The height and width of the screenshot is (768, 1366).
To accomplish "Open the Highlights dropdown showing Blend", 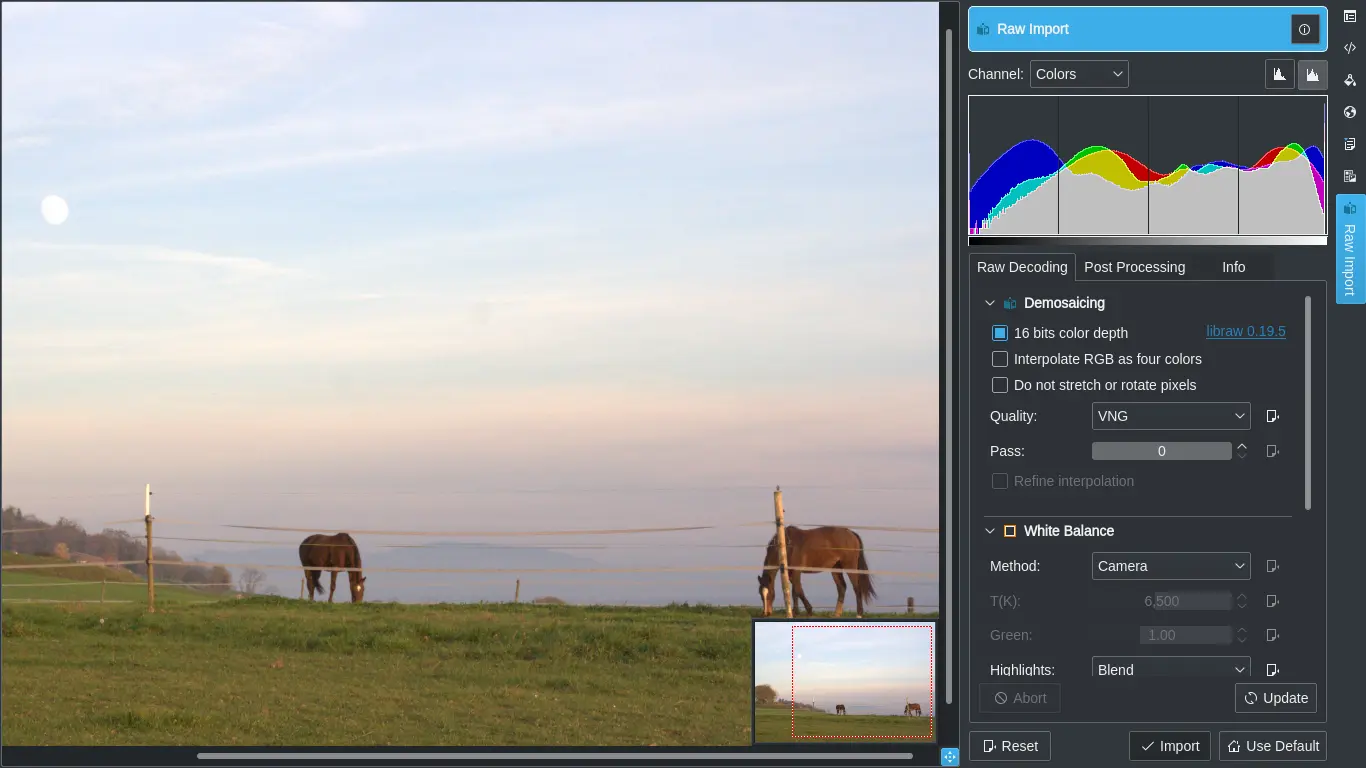I will (1170, 669).
